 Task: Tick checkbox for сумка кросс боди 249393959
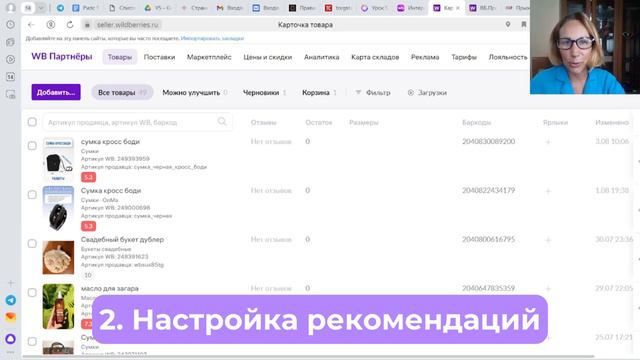tap(32, 146)
